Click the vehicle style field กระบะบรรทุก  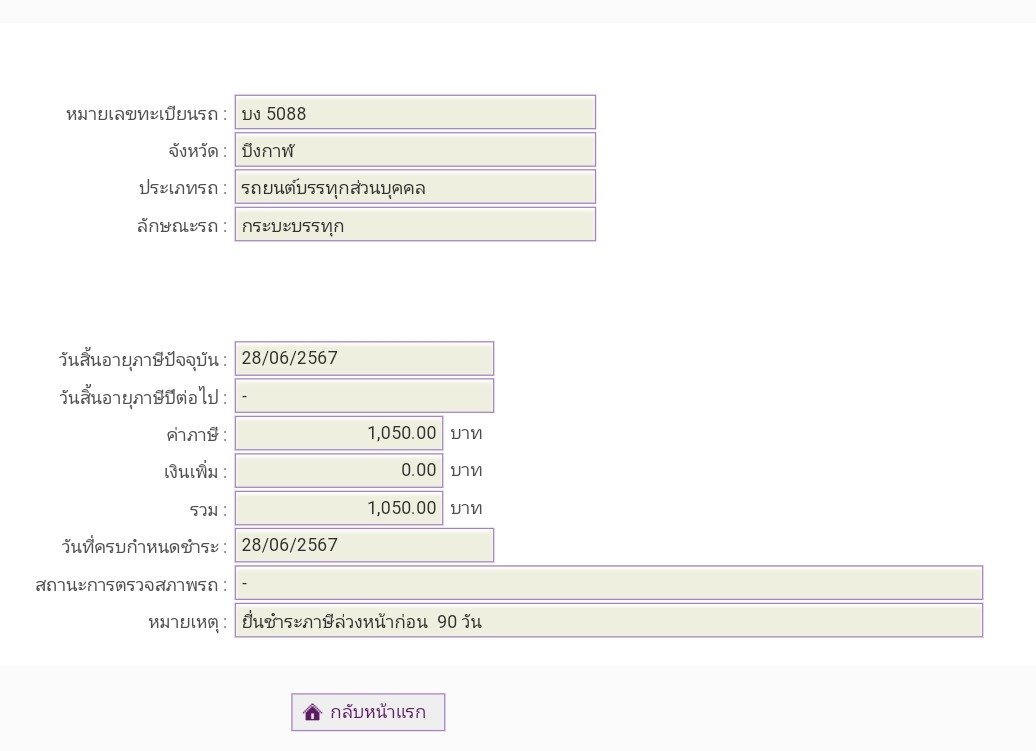(415, 225)
